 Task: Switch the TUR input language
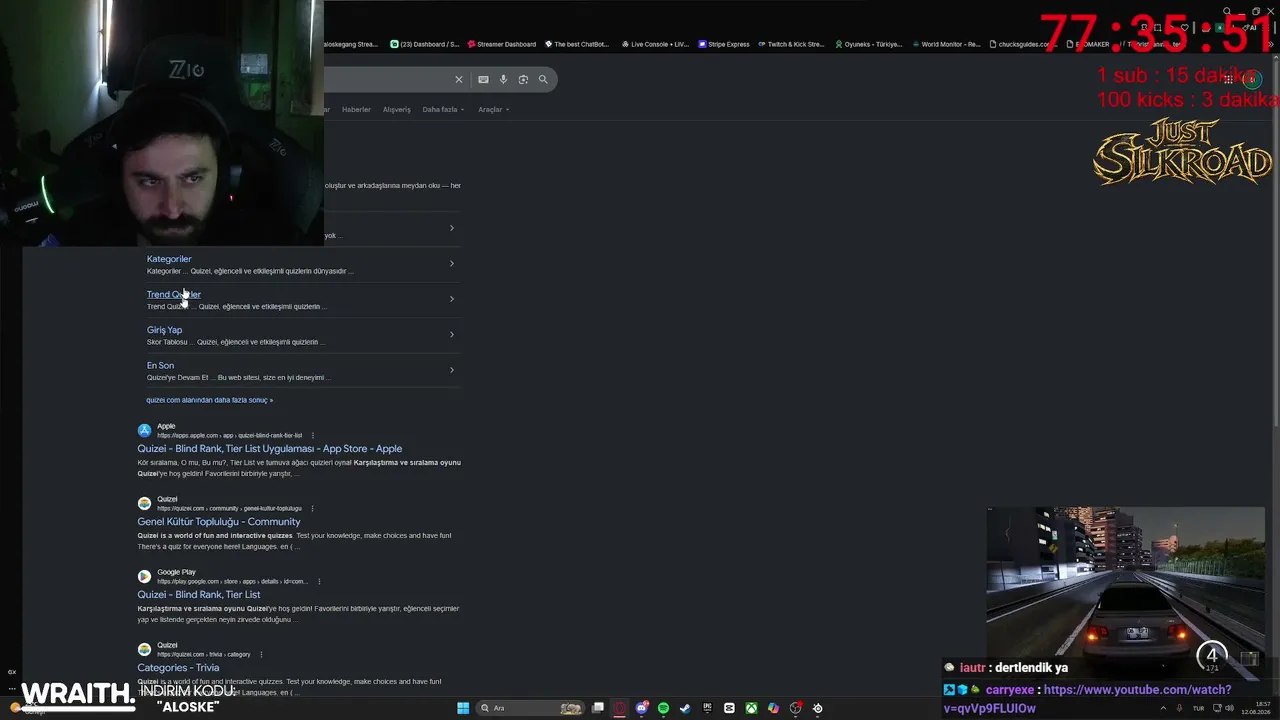click(x=1198, y=708)
